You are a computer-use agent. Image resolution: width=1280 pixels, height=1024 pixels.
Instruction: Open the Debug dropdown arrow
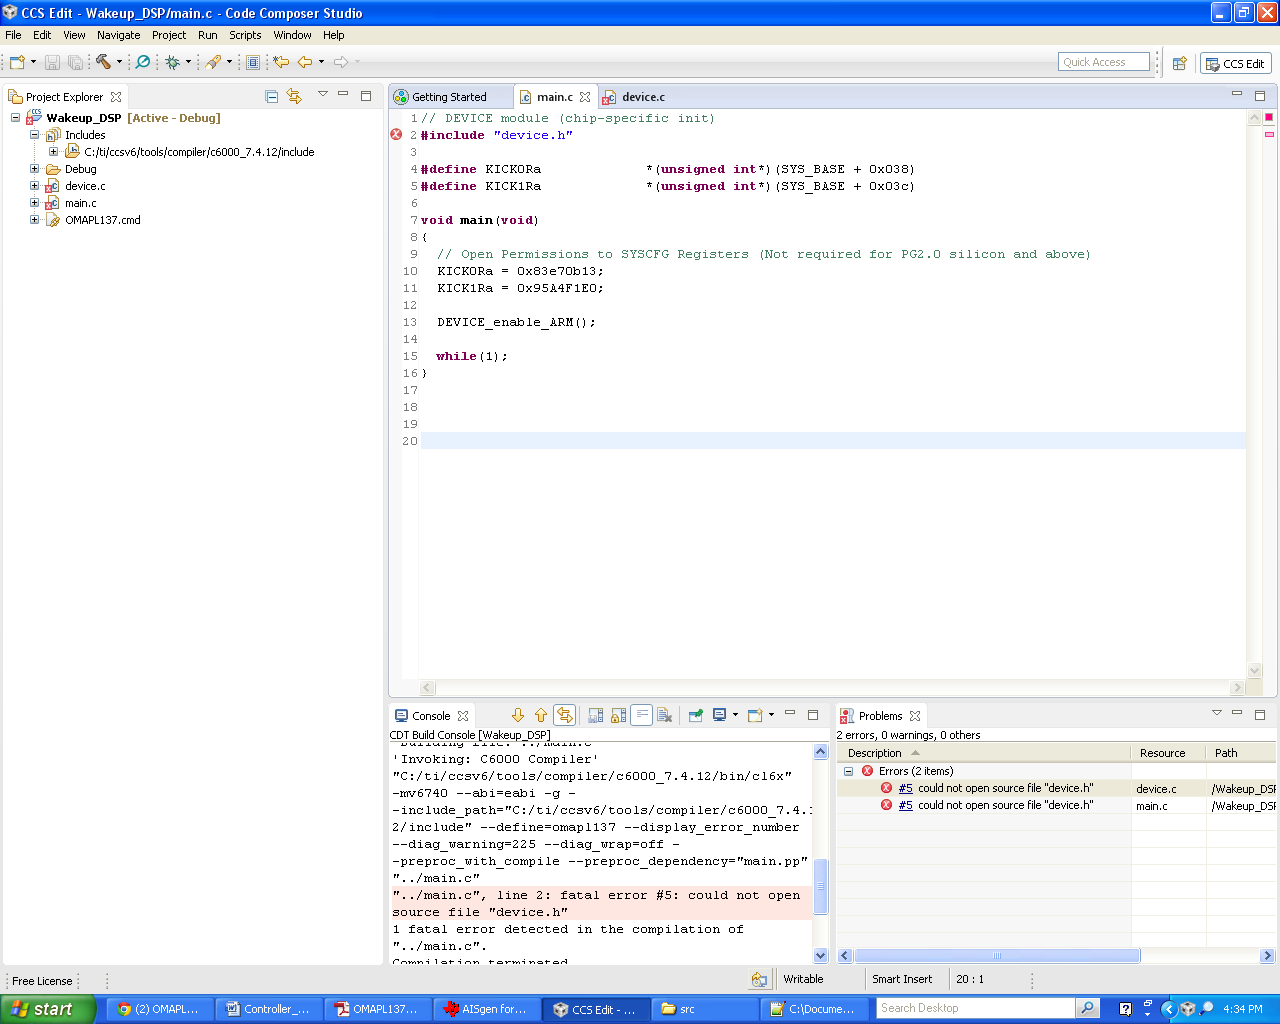tap(188, 62)
